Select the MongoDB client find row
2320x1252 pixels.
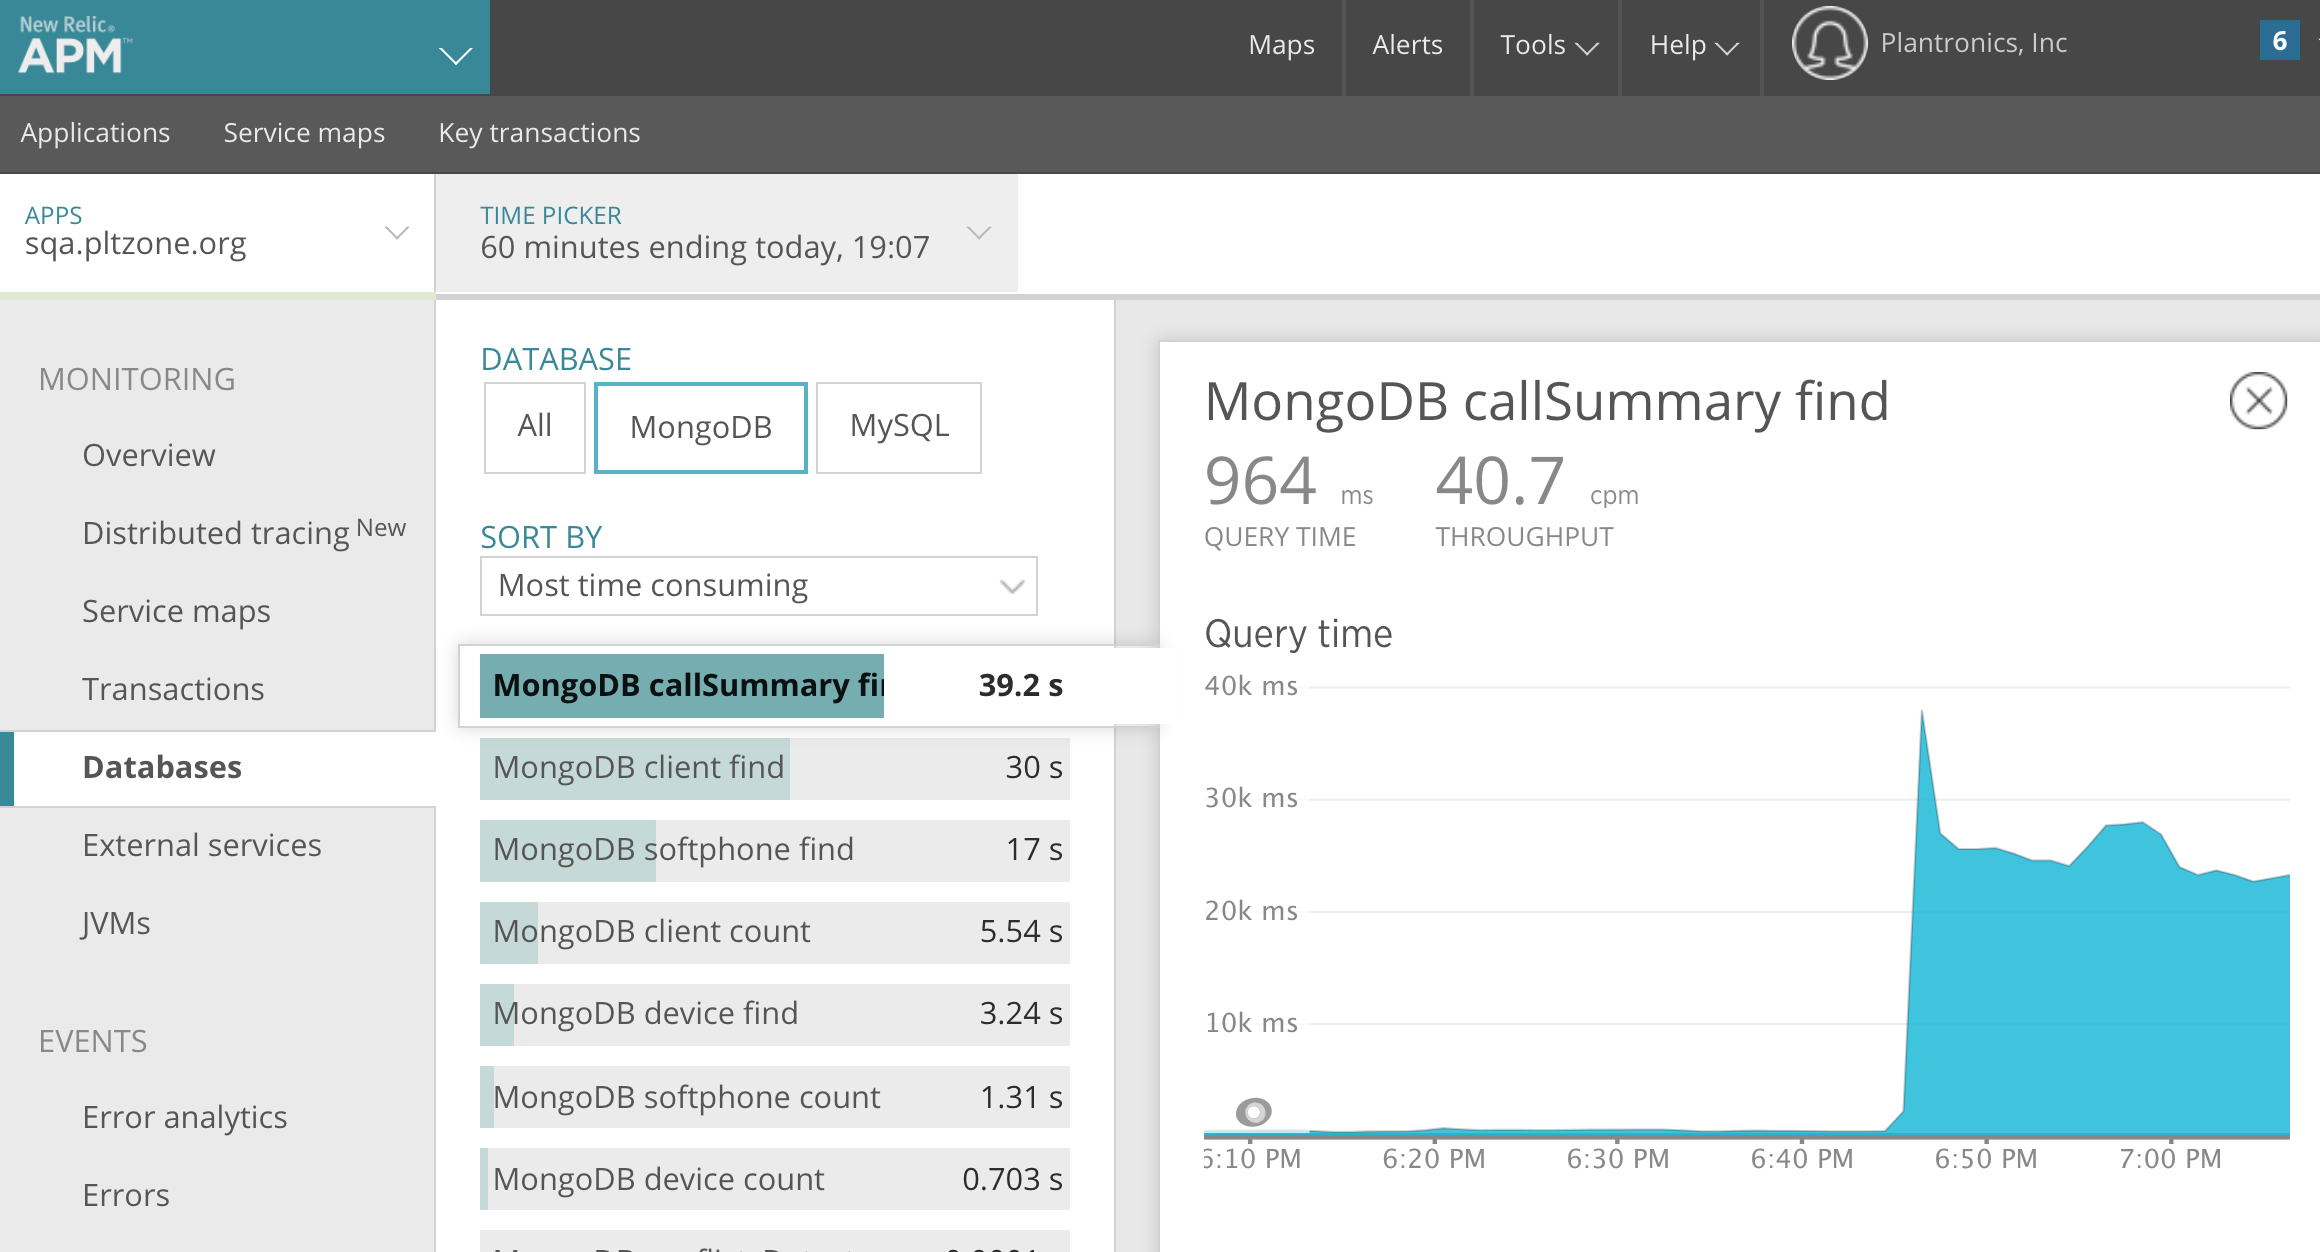(774, 768)
